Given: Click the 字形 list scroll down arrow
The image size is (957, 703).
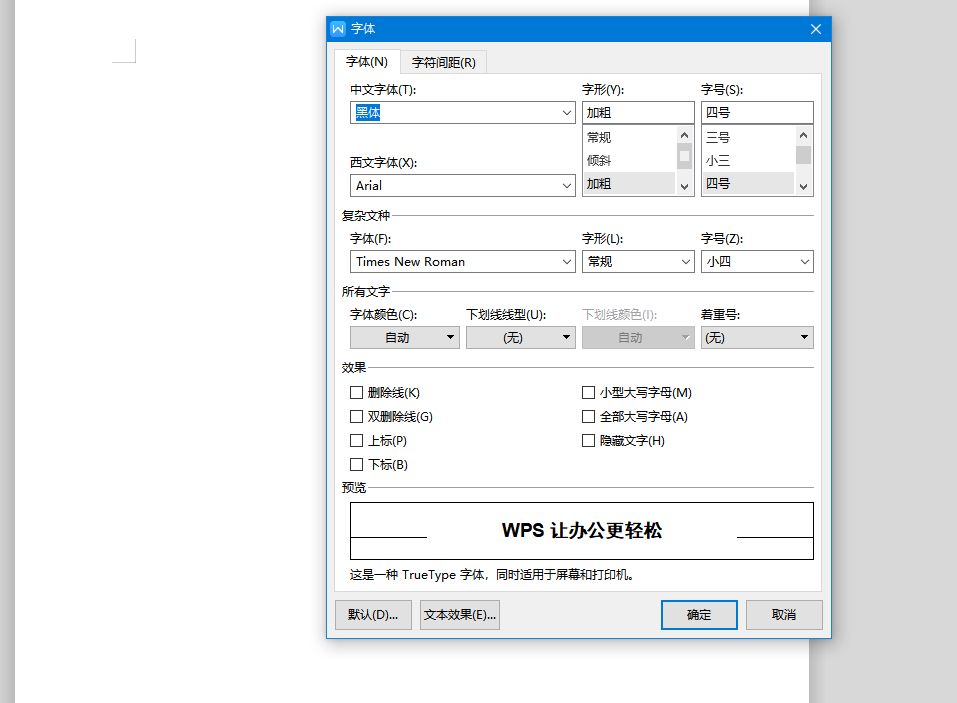Looking at the screenshot, I should tap(684, 187).
